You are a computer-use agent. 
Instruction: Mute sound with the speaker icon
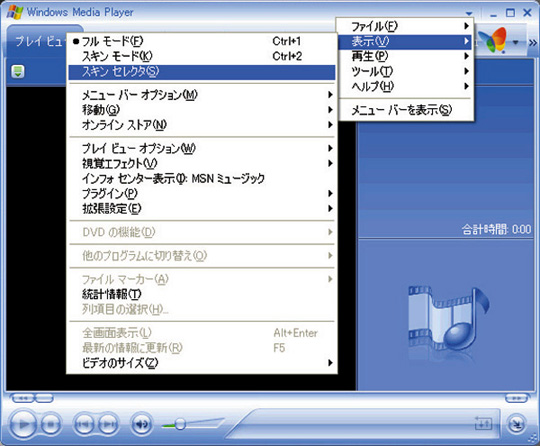click(141, 424)
